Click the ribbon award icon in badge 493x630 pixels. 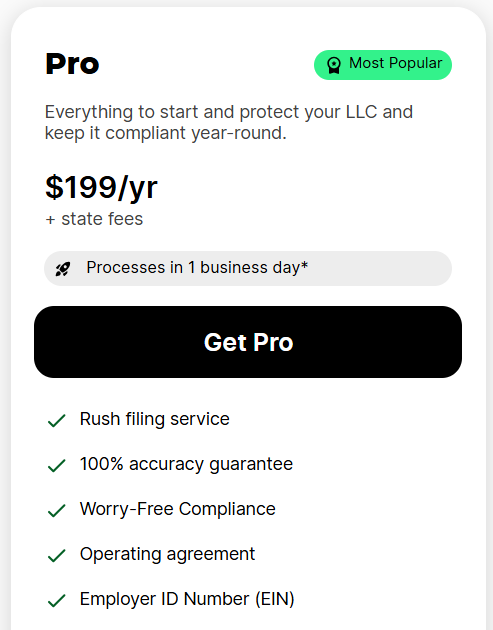pos(333,65)
